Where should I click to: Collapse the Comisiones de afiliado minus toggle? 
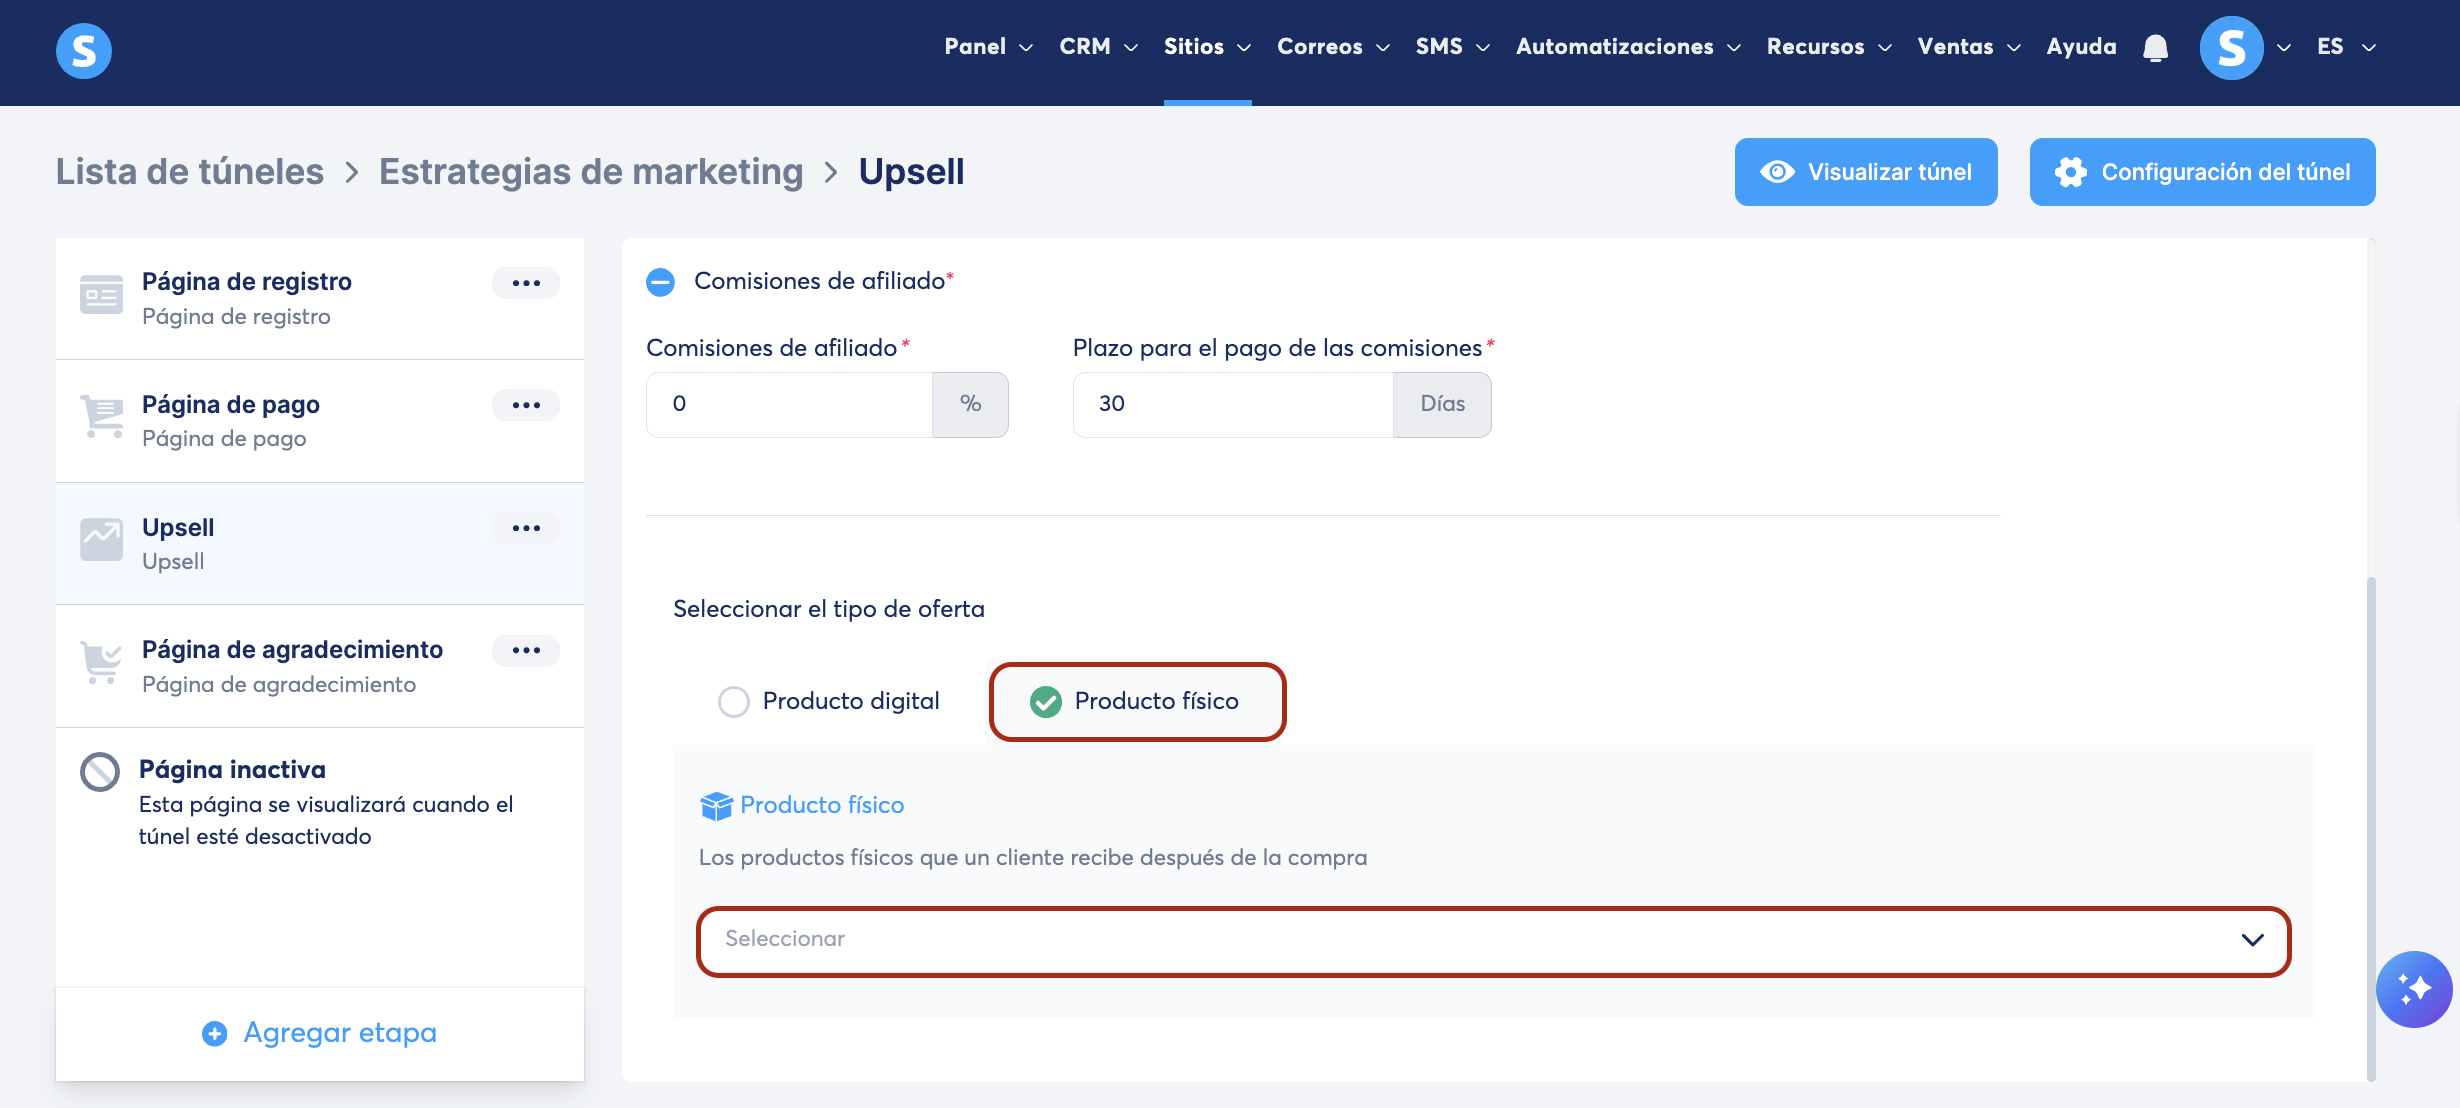(661, 282)
